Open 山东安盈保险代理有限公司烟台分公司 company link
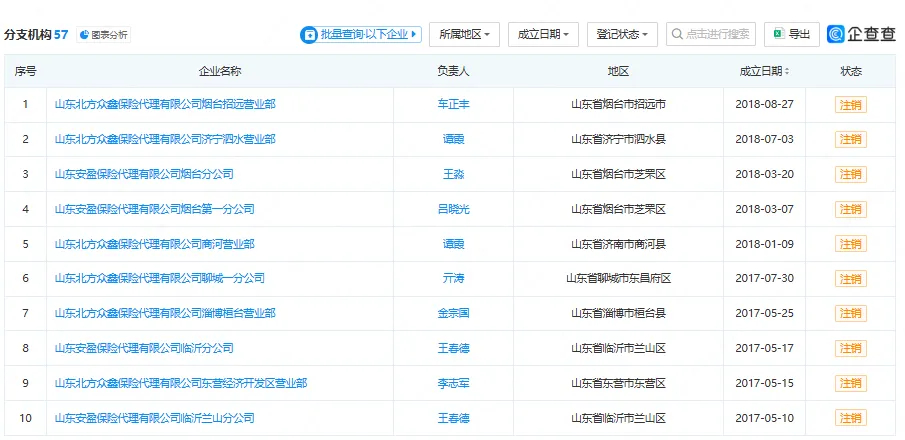Viewport: 905px width, 440px height. coord(144,174)
